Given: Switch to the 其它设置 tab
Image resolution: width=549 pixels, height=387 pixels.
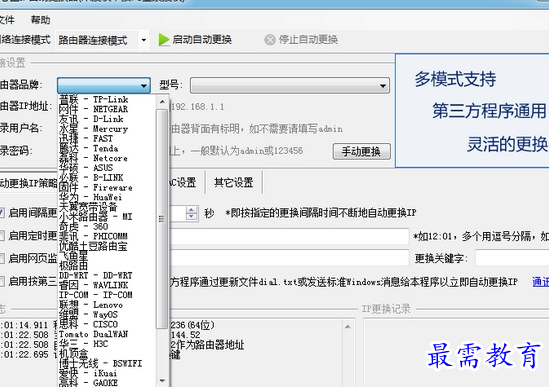Looking at the screenshot, I should click(234, 182).
